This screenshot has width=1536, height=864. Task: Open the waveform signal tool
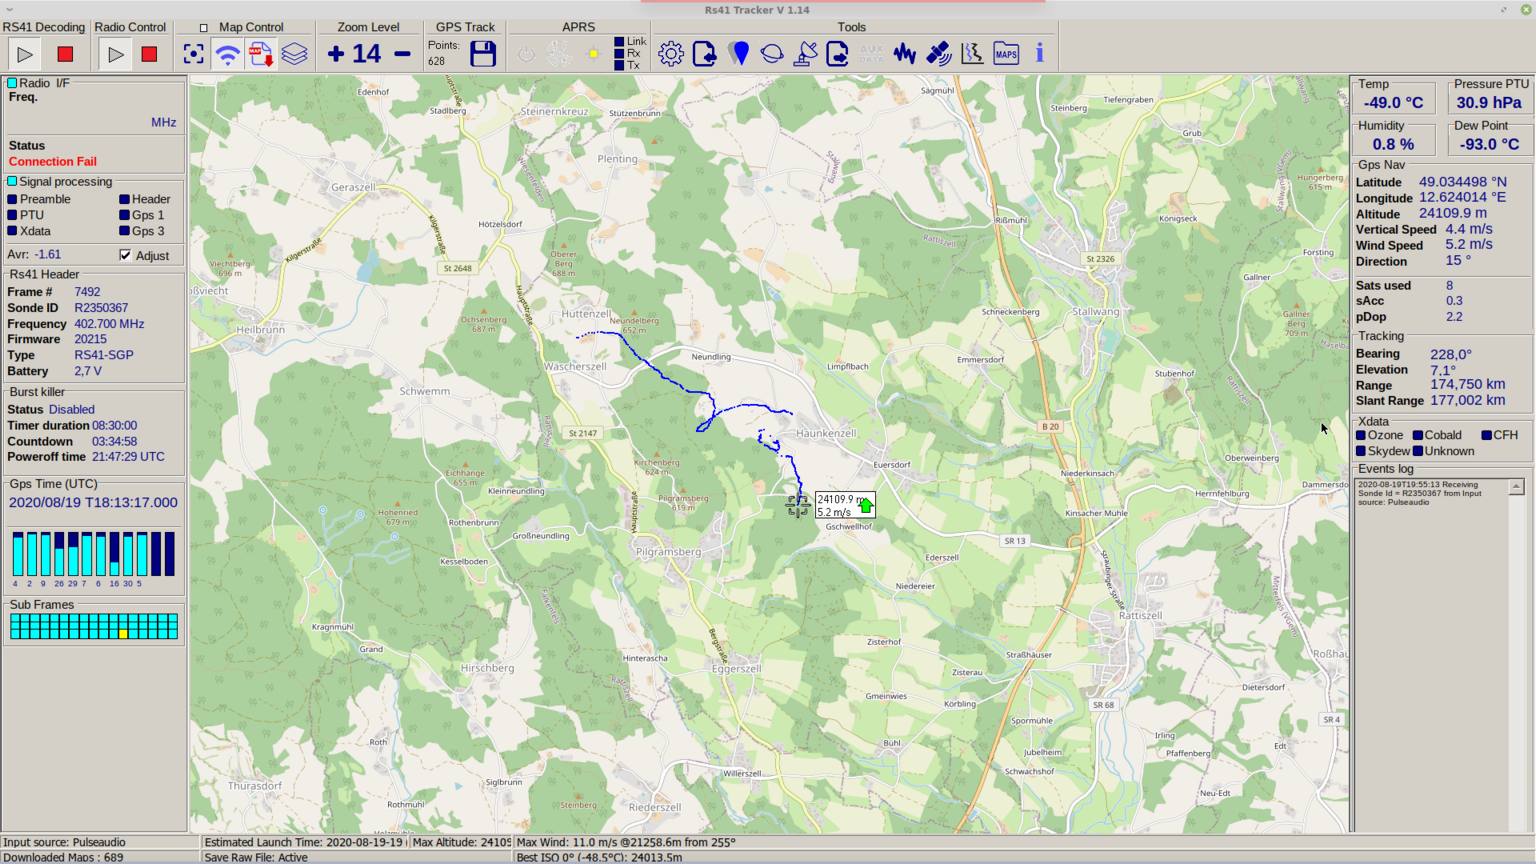(x=905, y=54)
